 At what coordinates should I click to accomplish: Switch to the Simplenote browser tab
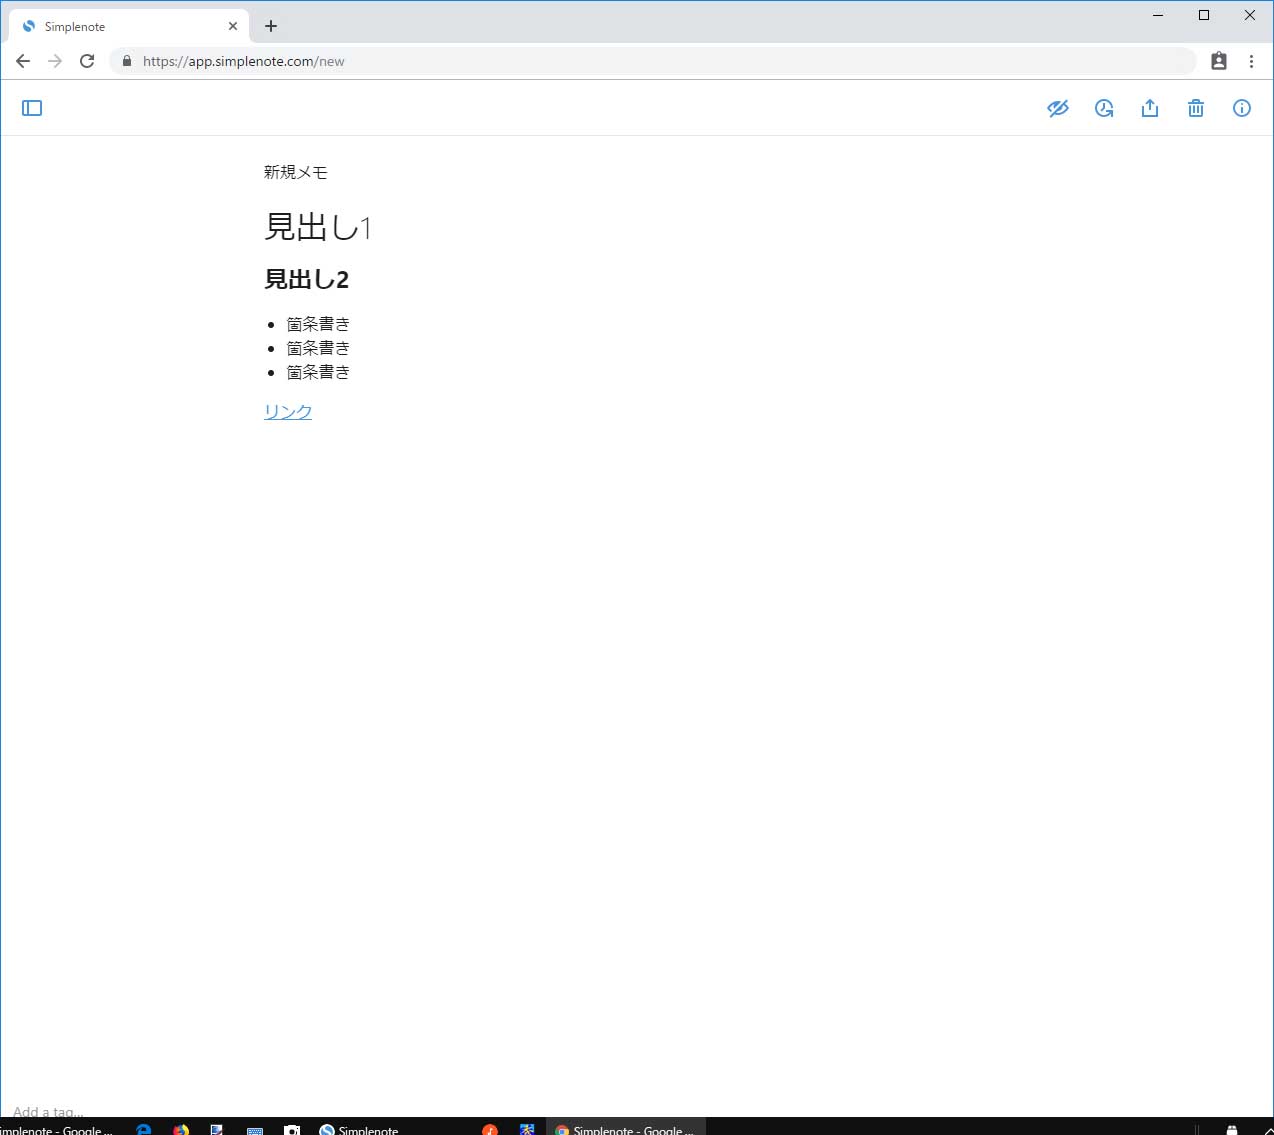click(x=120, y=26)
